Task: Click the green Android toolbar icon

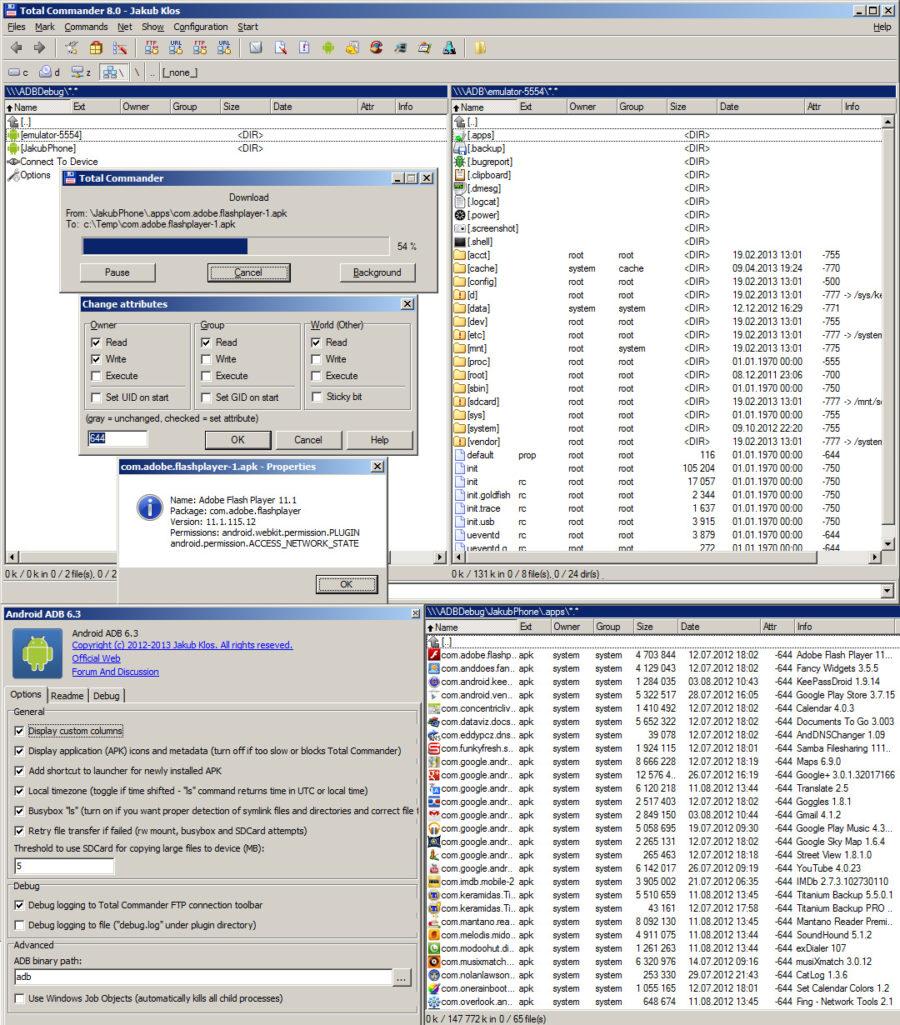Action: point(328,48)
